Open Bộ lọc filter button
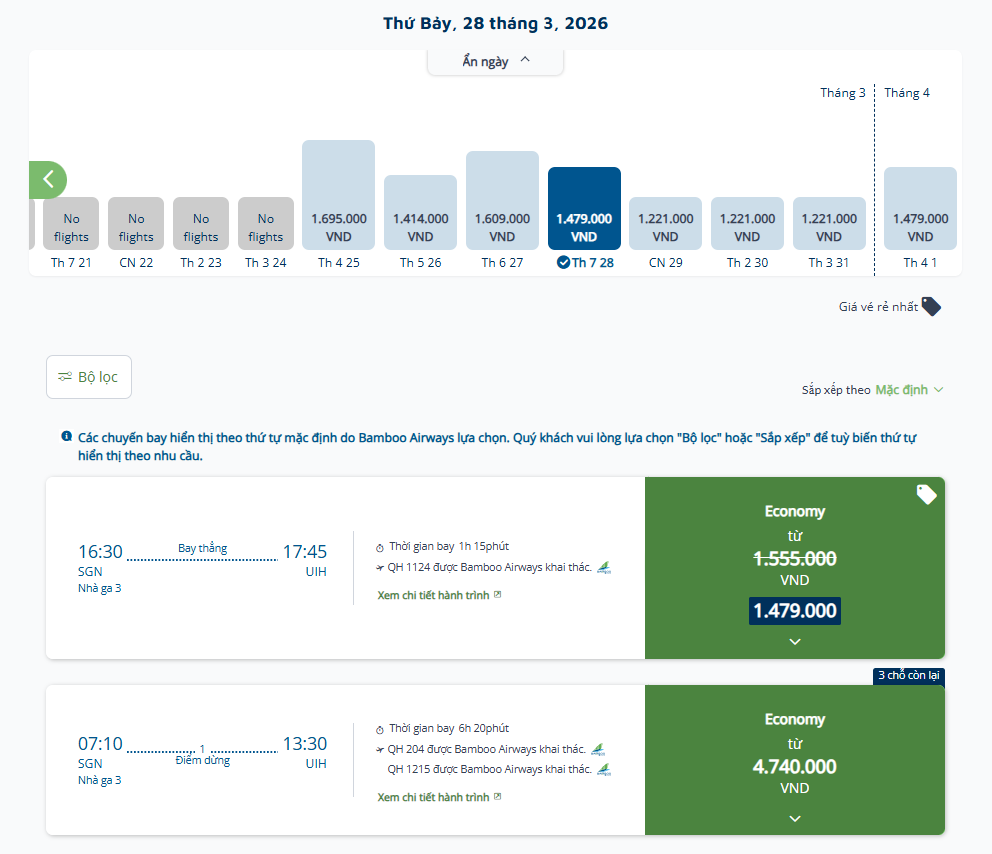Image resolution: width=992 pixels, height=854 pixels. tap(89, 377)
